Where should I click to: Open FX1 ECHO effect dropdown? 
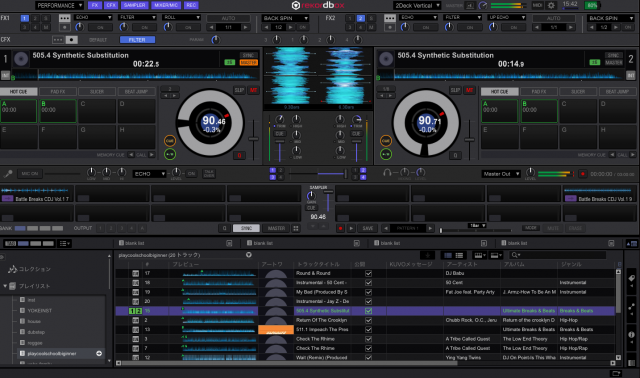click(x=93, y=18)
